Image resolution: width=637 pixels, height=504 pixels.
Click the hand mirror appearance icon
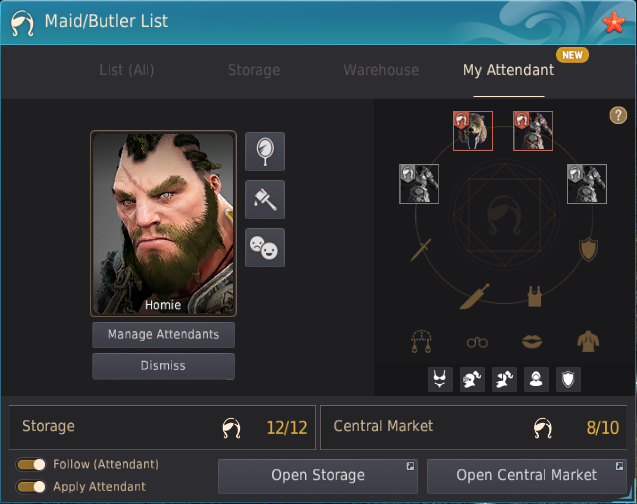[265, 151]
